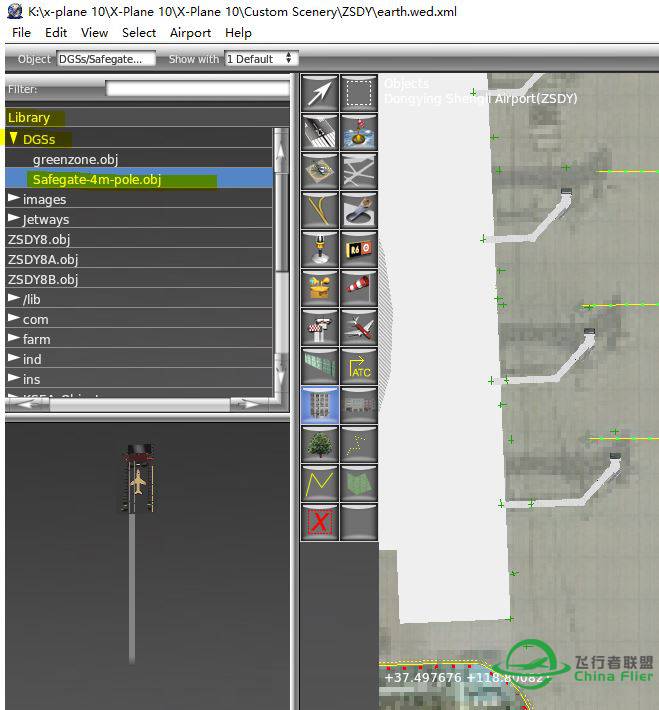Click the library Filter text field
Image resolution: width=659 pixels, height=710 pixels.
pos(197,89)
